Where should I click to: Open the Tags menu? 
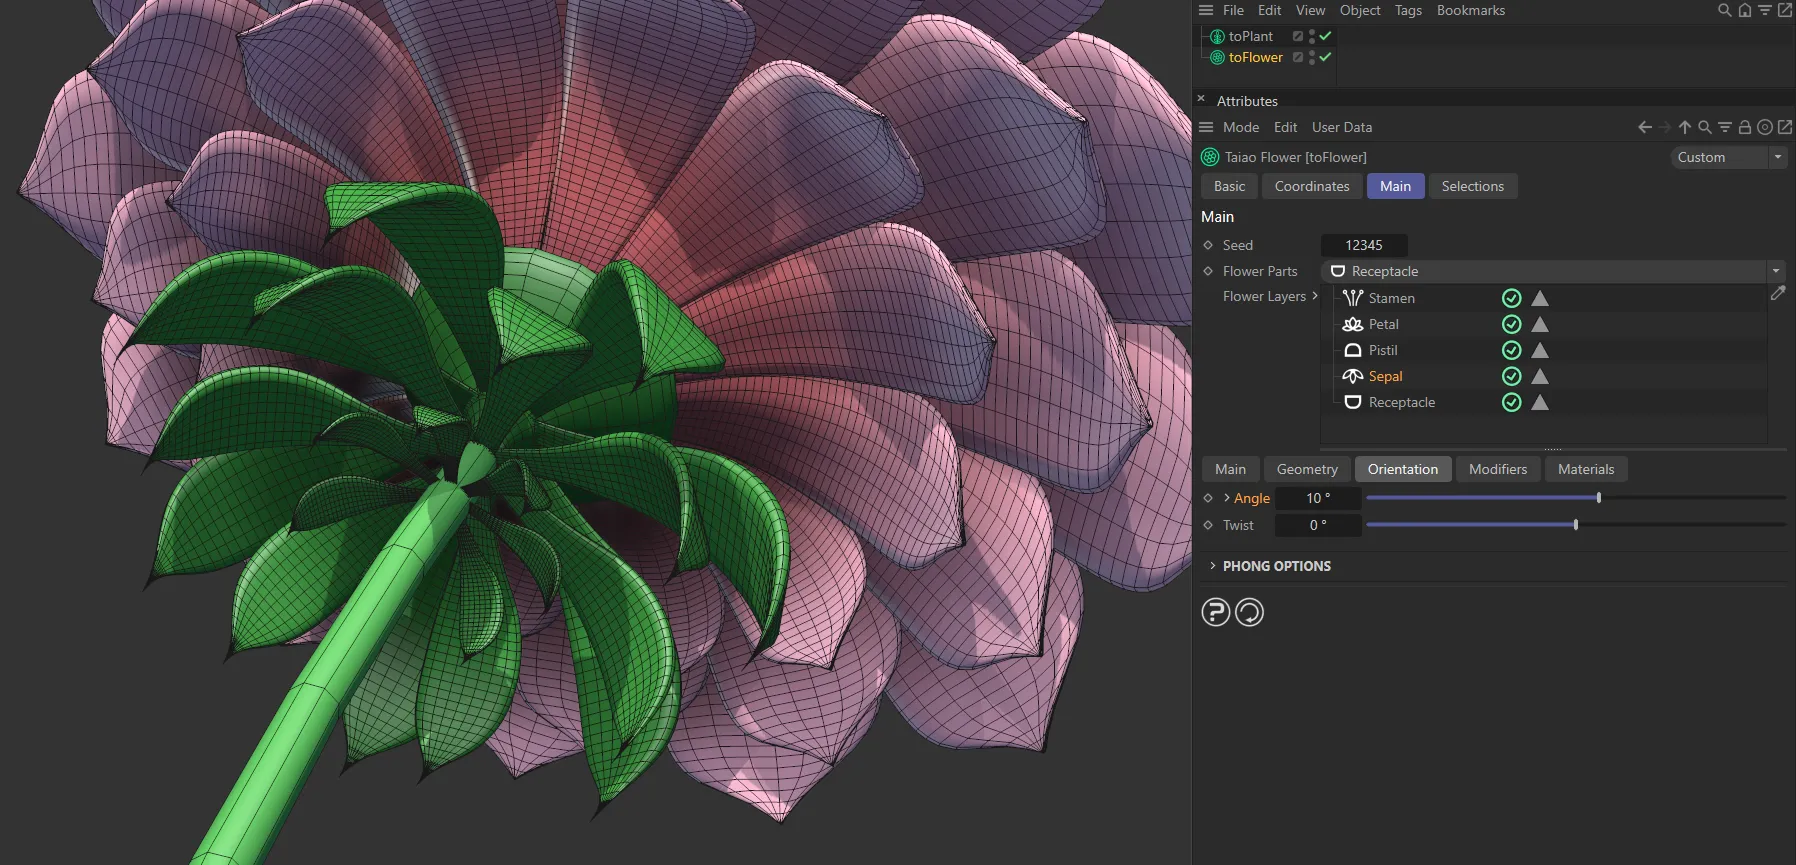tap(1408, 10)
